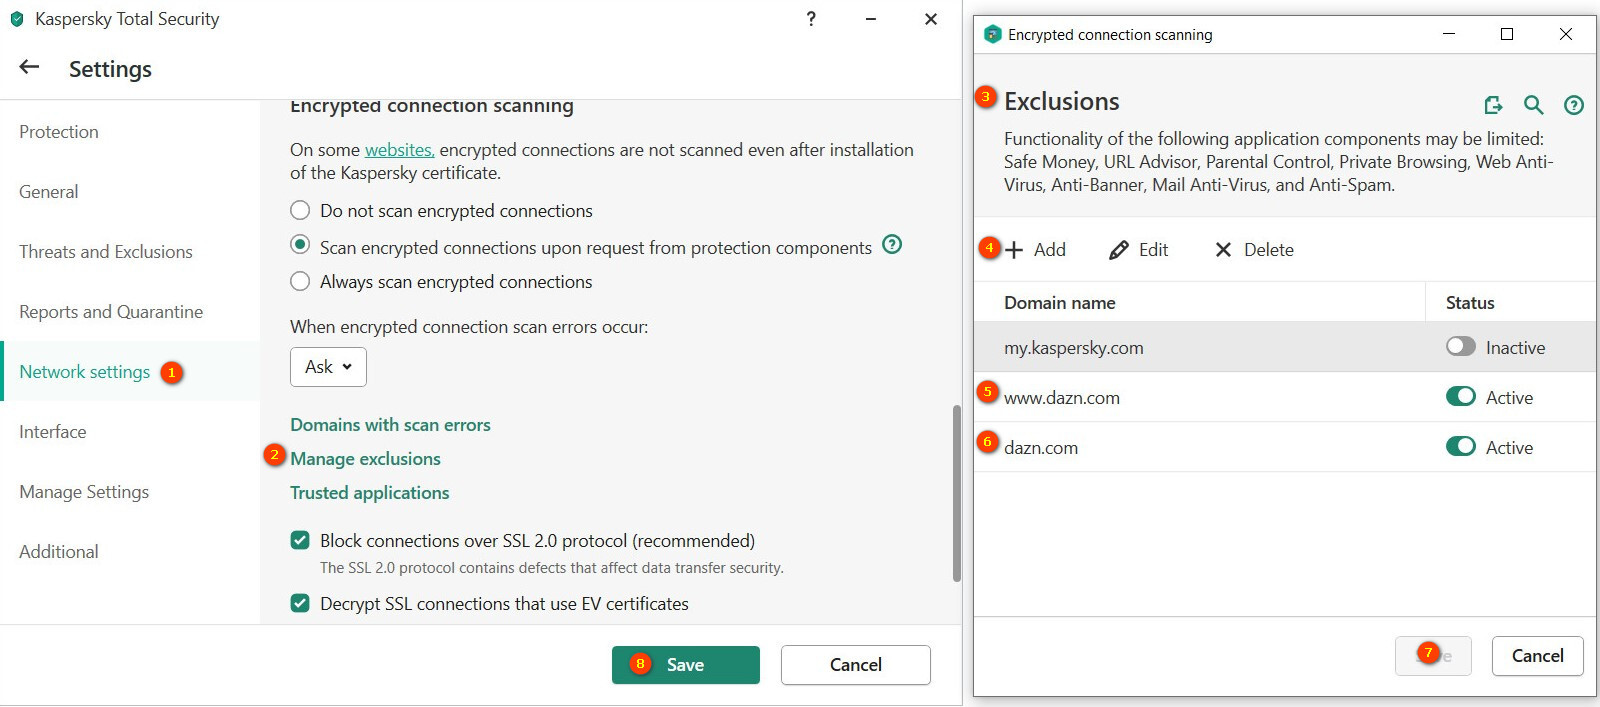Select Do not scan encrypted connections
Screen dimensions: 1600x707
tap(300, 211)
